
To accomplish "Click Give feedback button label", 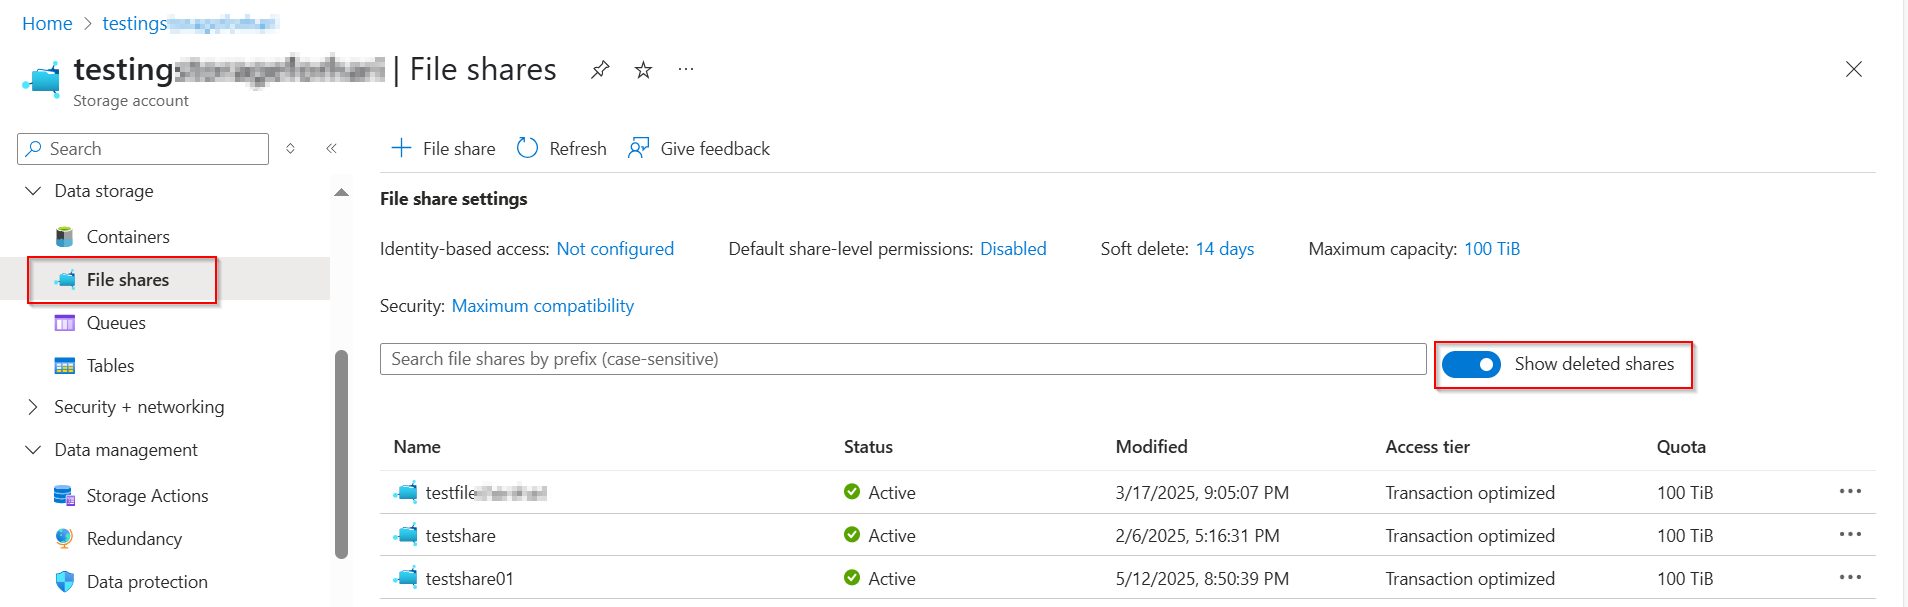I will coord(715,148).
